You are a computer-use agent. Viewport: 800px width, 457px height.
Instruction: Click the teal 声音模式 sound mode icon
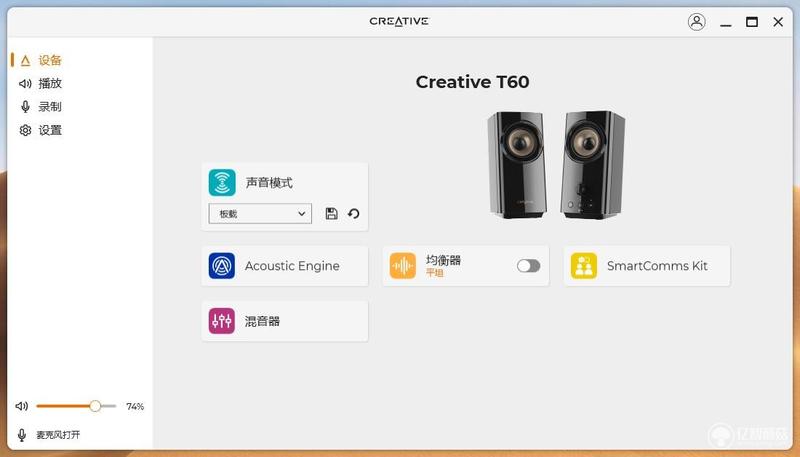[222, 183]
